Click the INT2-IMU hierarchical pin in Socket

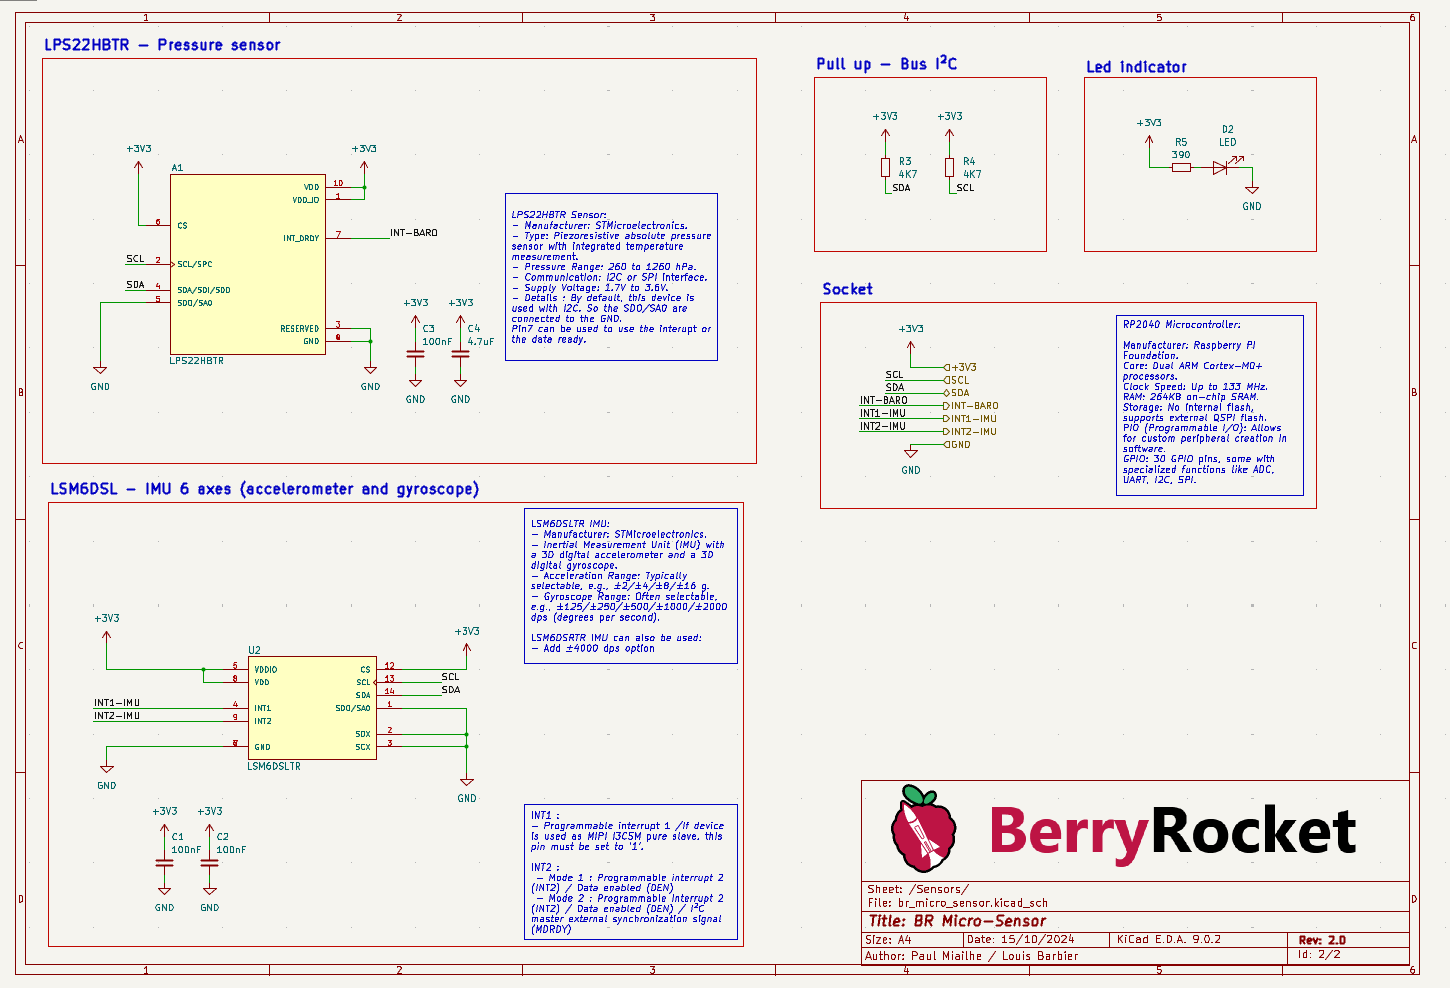click(972, 432)
